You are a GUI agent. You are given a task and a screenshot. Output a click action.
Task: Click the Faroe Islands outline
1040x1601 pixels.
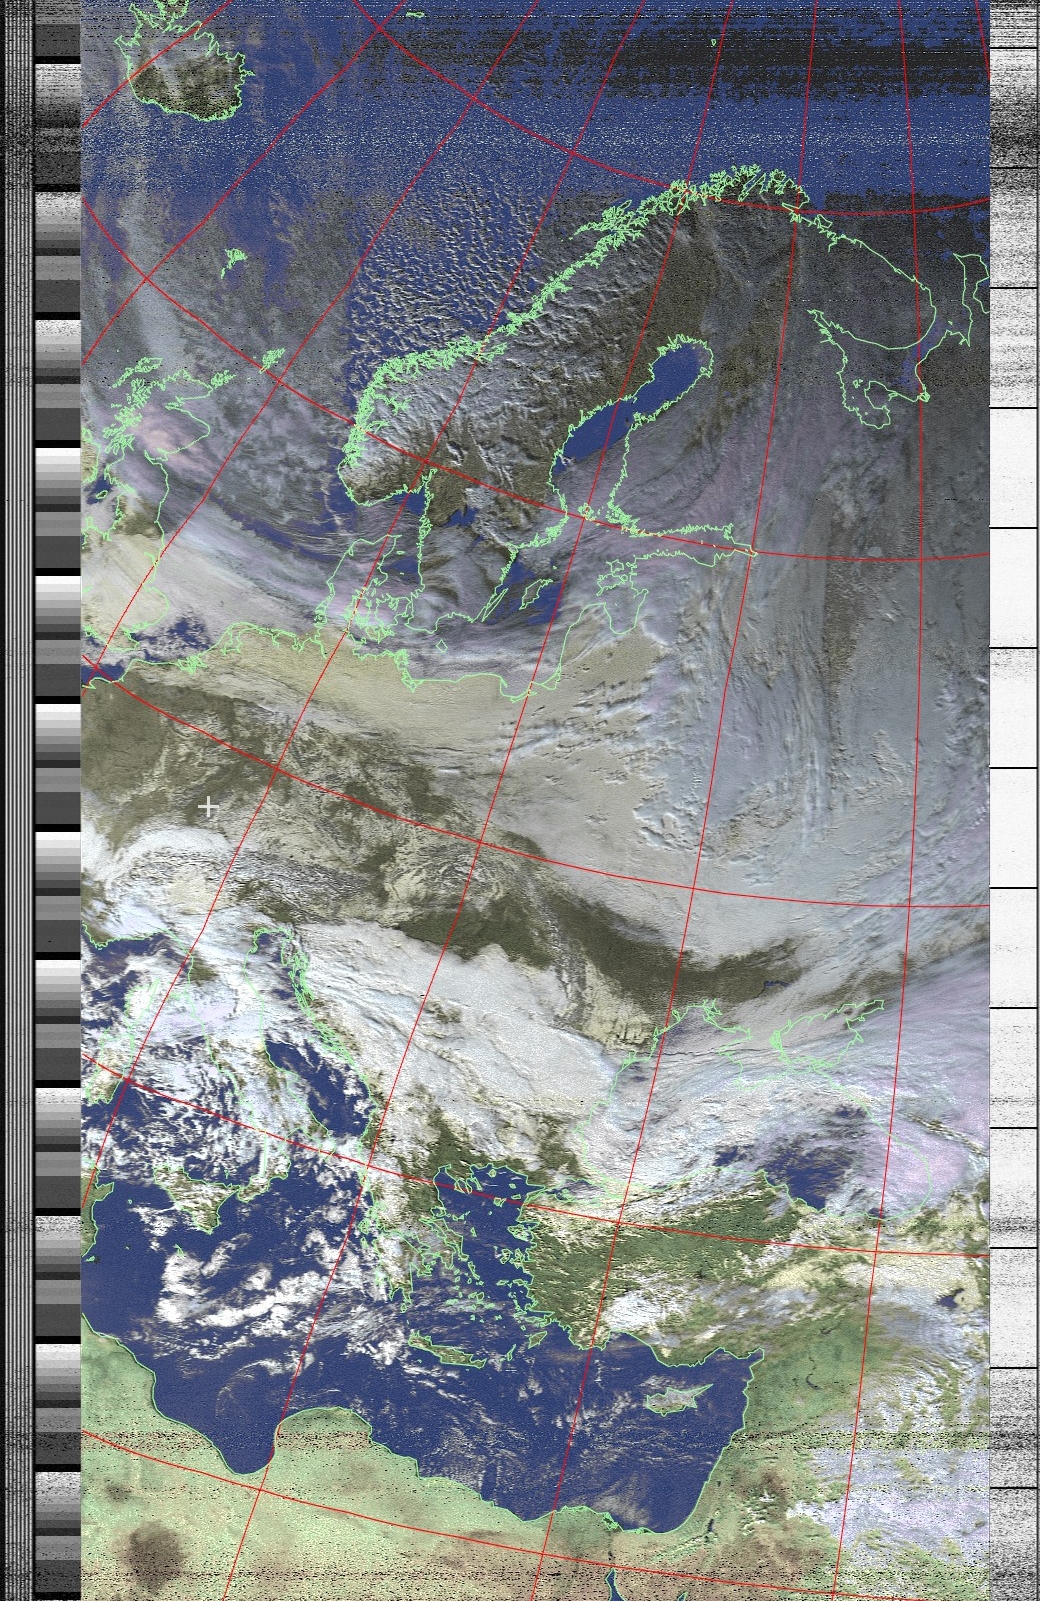point(233,262)
